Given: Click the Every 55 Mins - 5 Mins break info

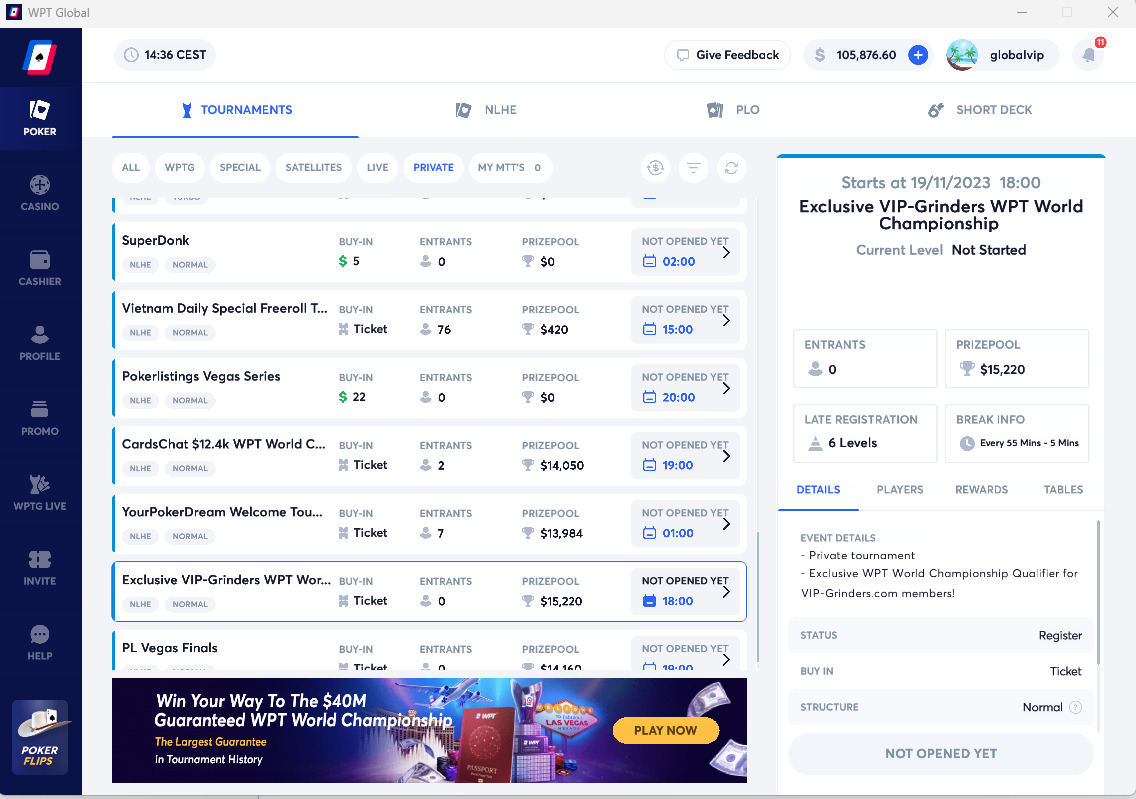Looking at the screenshot, I should coord(1029,443).
